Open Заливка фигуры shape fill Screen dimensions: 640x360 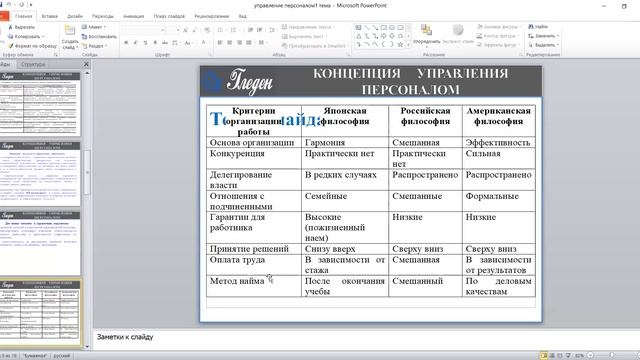point(499,27)
